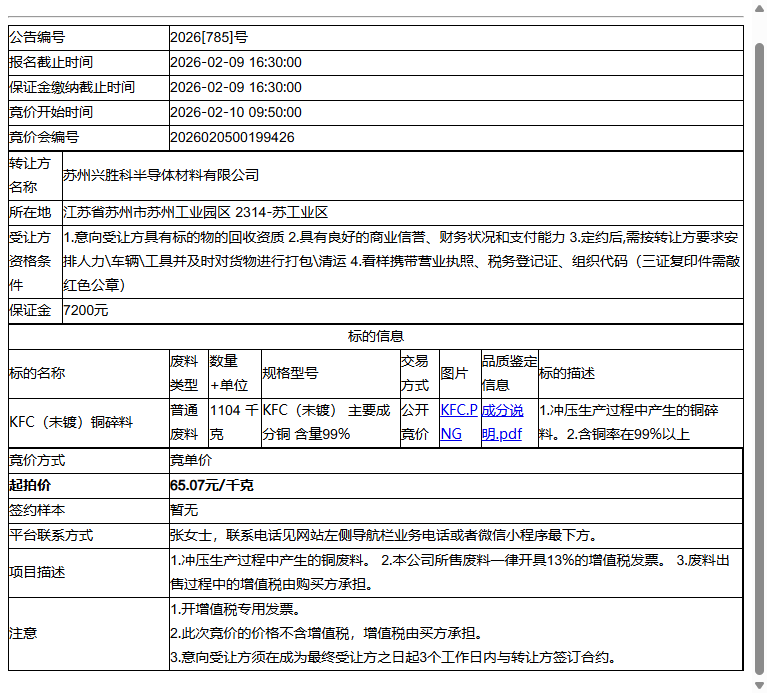Click the 报名截止时间 label
This screenshot has width=767, height=693.
(x=51, y=63)
